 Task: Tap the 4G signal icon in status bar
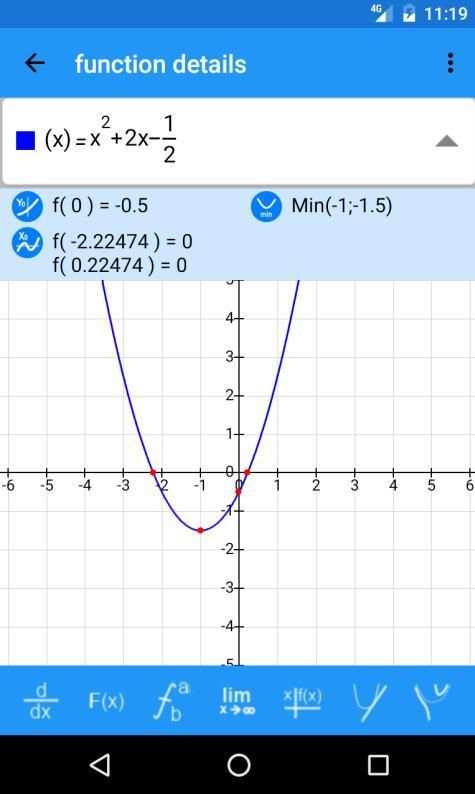click(x=381, y=13)
